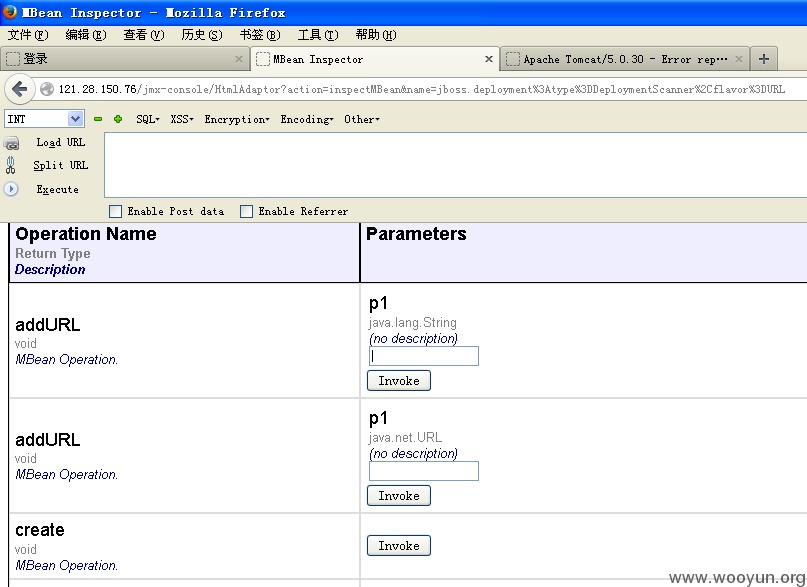Open the 书签 (Bookmarks) menu
This screenshot has height=587, width=807.
(260, 35)
